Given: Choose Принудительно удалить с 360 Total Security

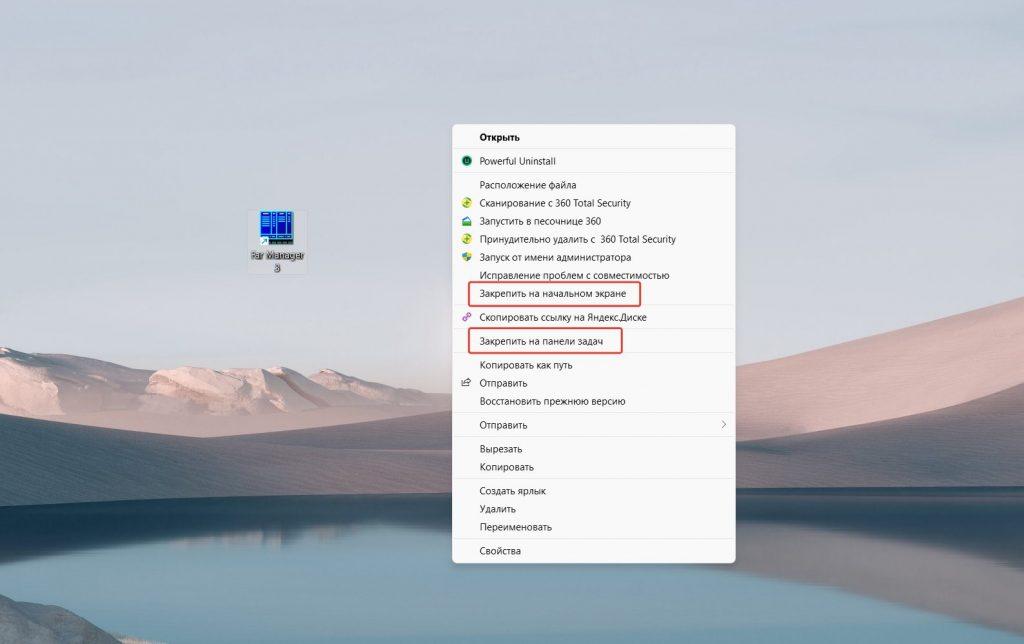Looking at the screenshot, I should (x=593, y=239).
